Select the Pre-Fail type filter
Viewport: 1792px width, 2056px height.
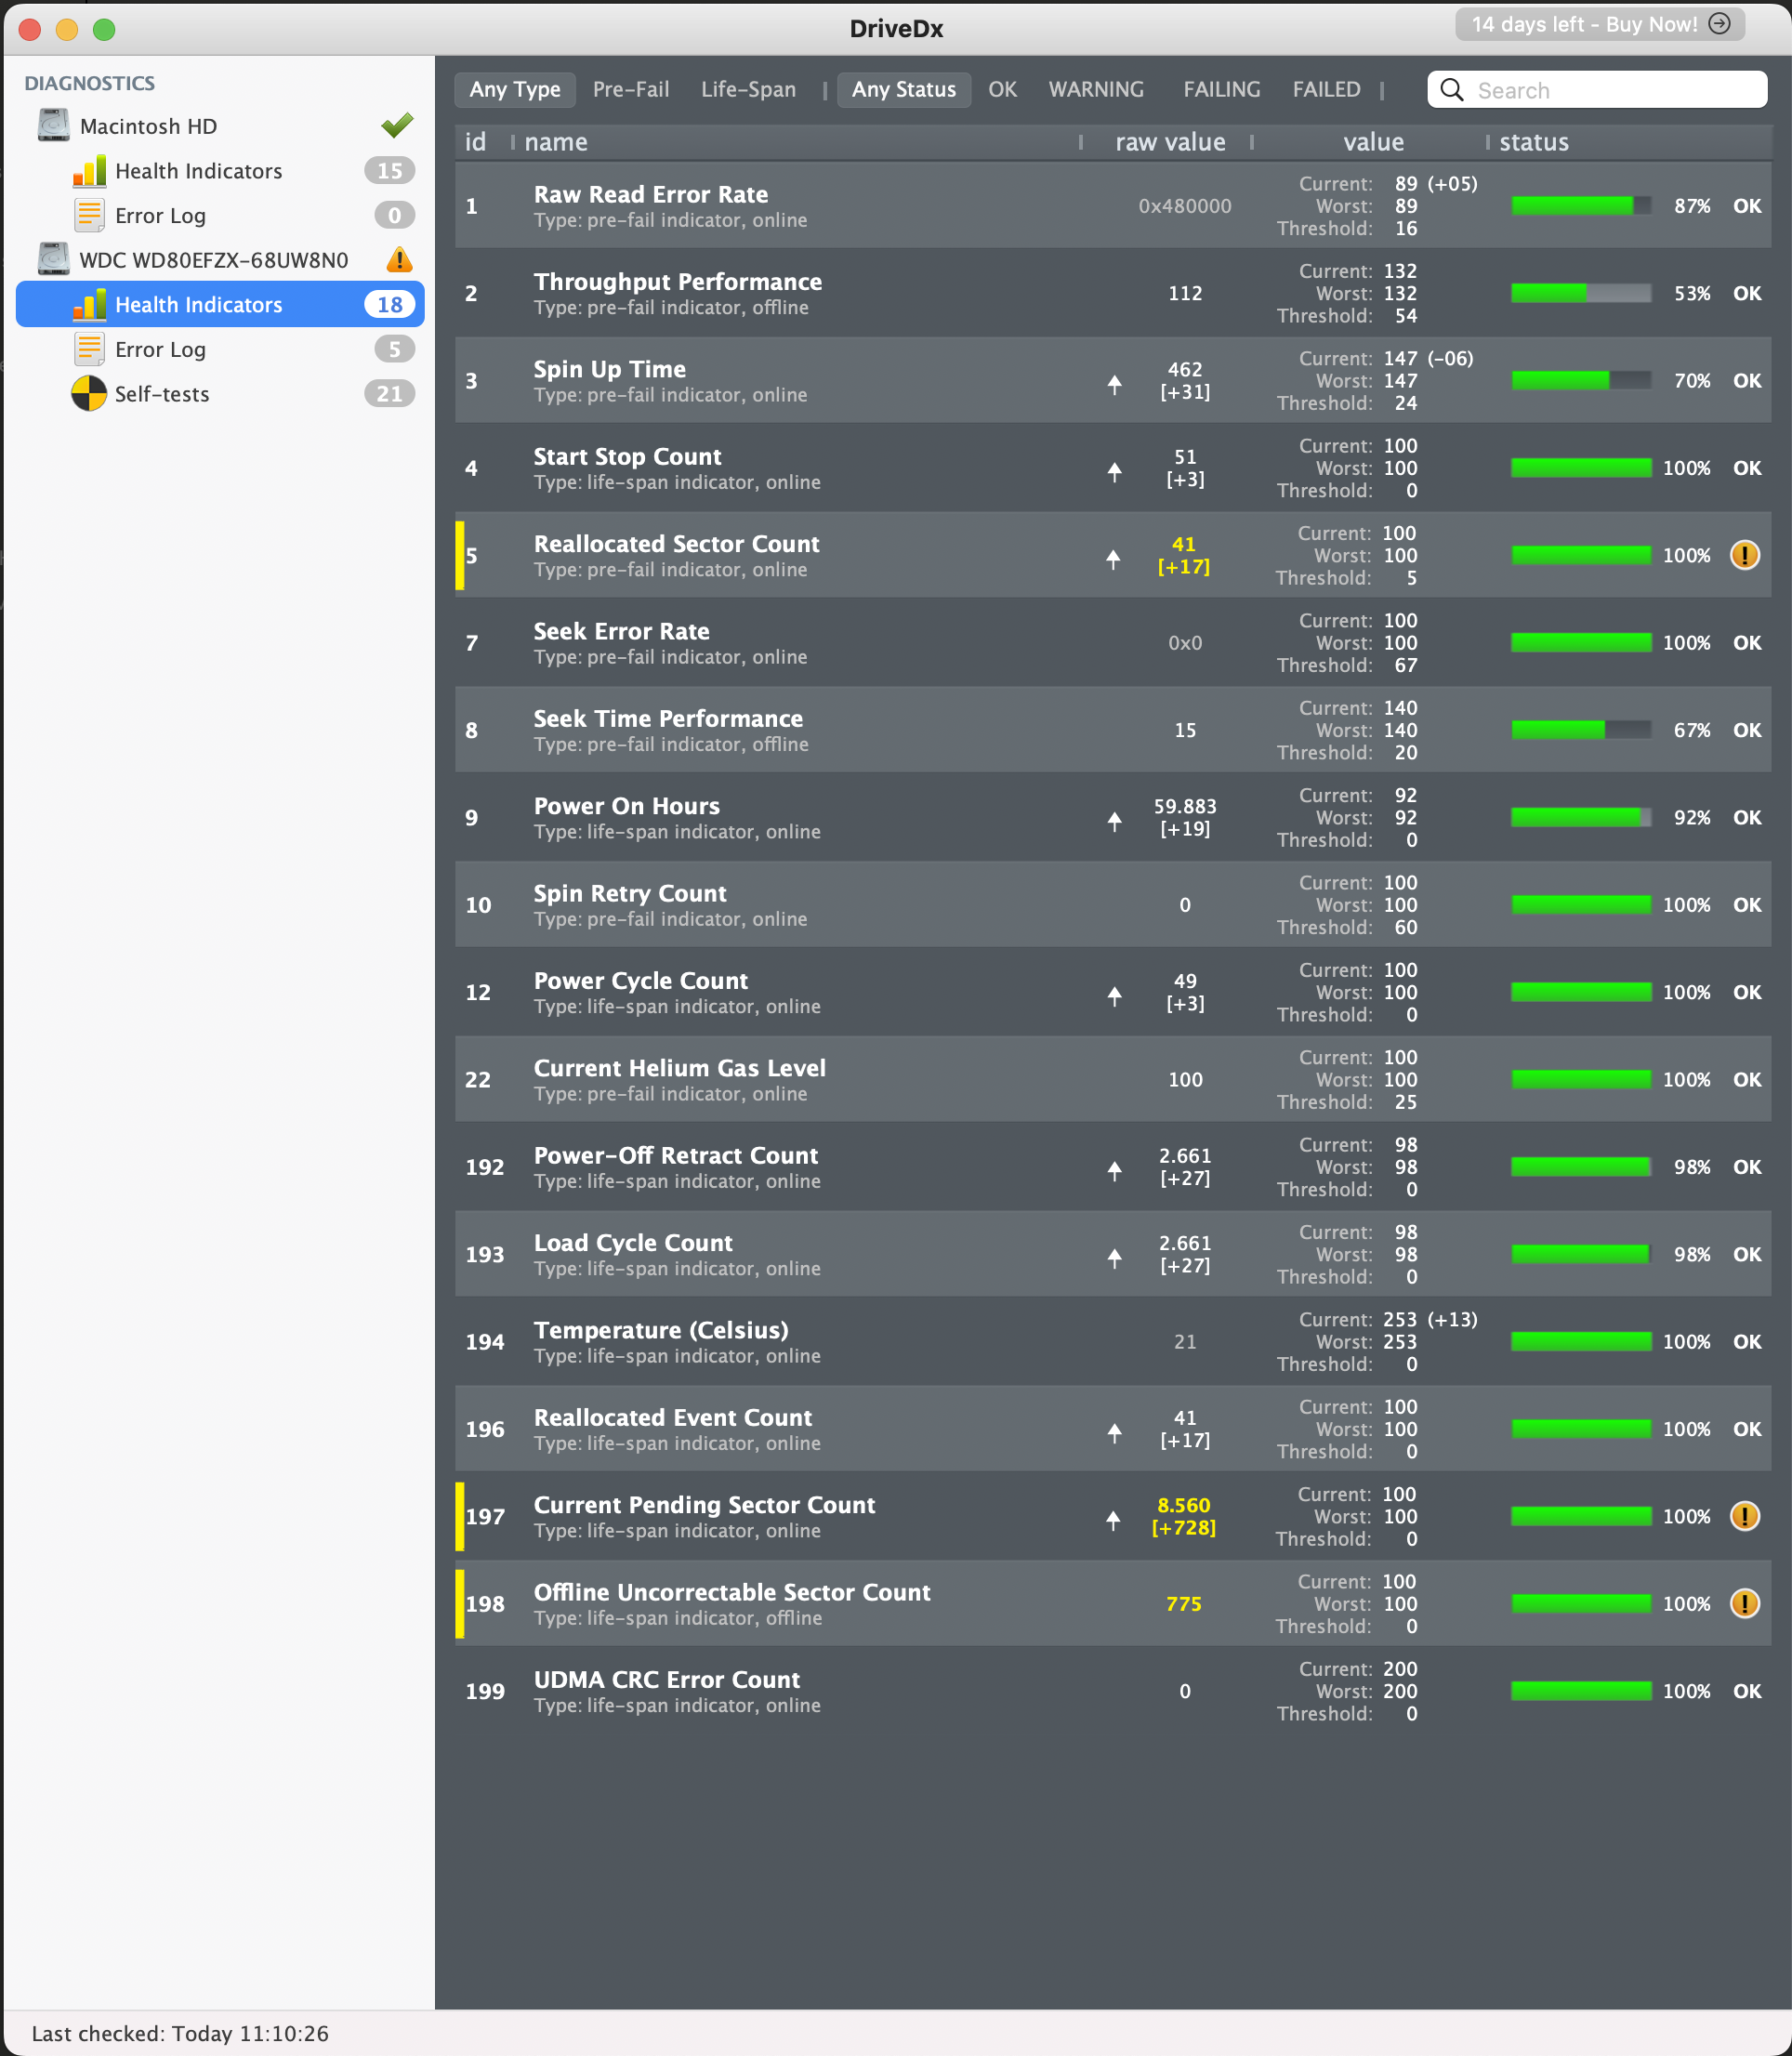click(x=630, y=90)
